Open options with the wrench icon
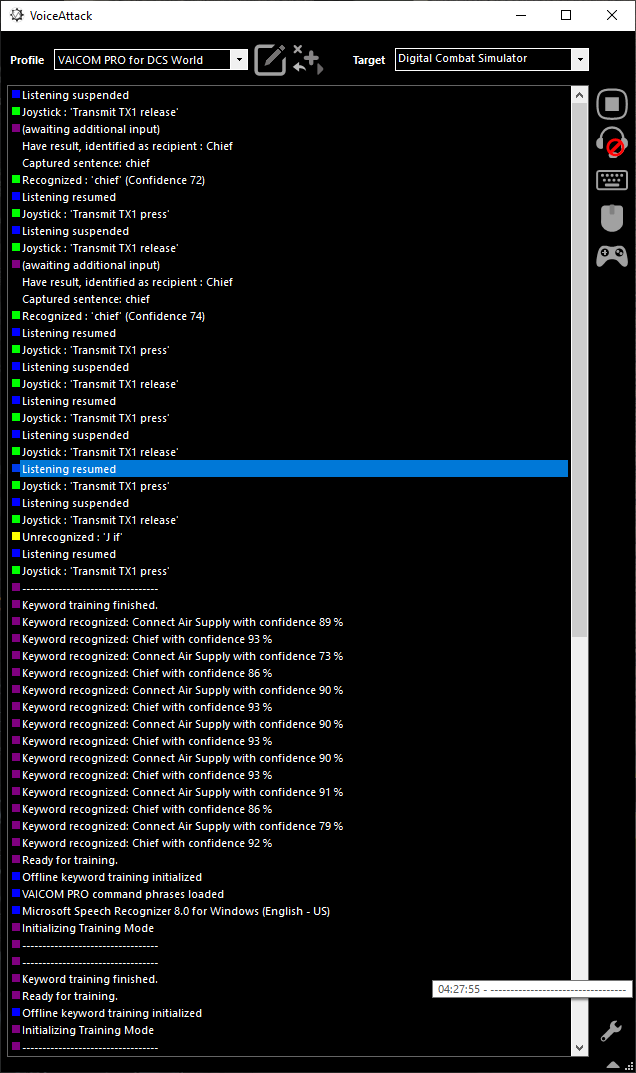This screenshot has width=636, height=1073. 611,1031
